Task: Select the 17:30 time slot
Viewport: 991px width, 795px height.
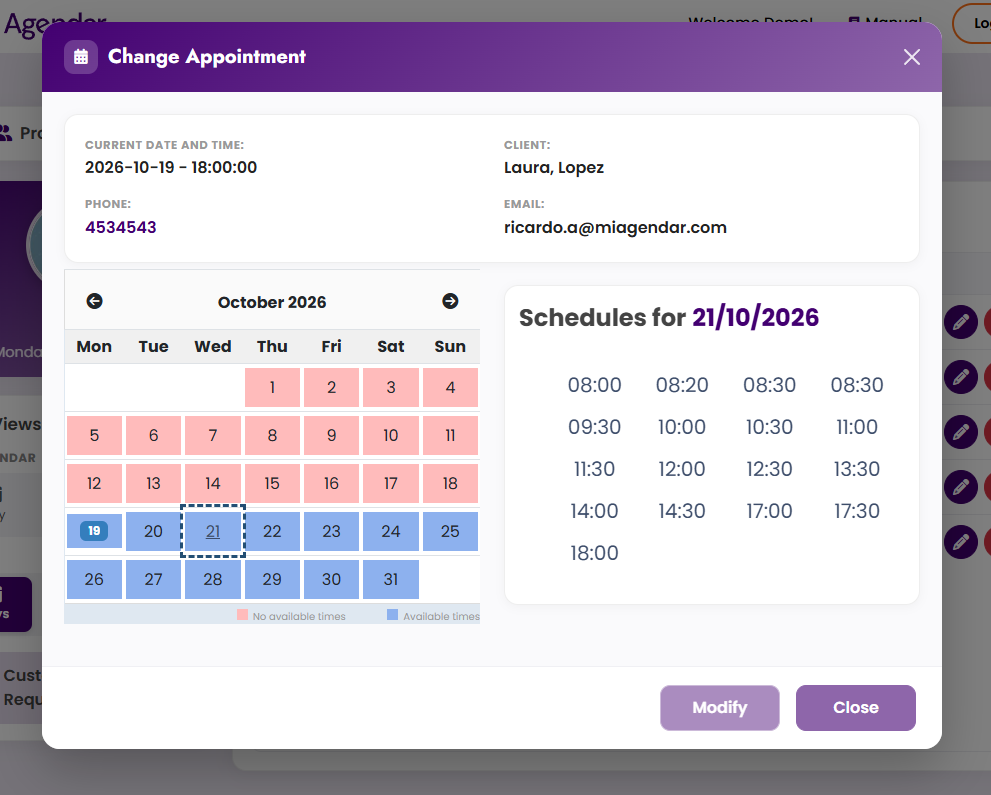Action: click(x=857, y=511)
